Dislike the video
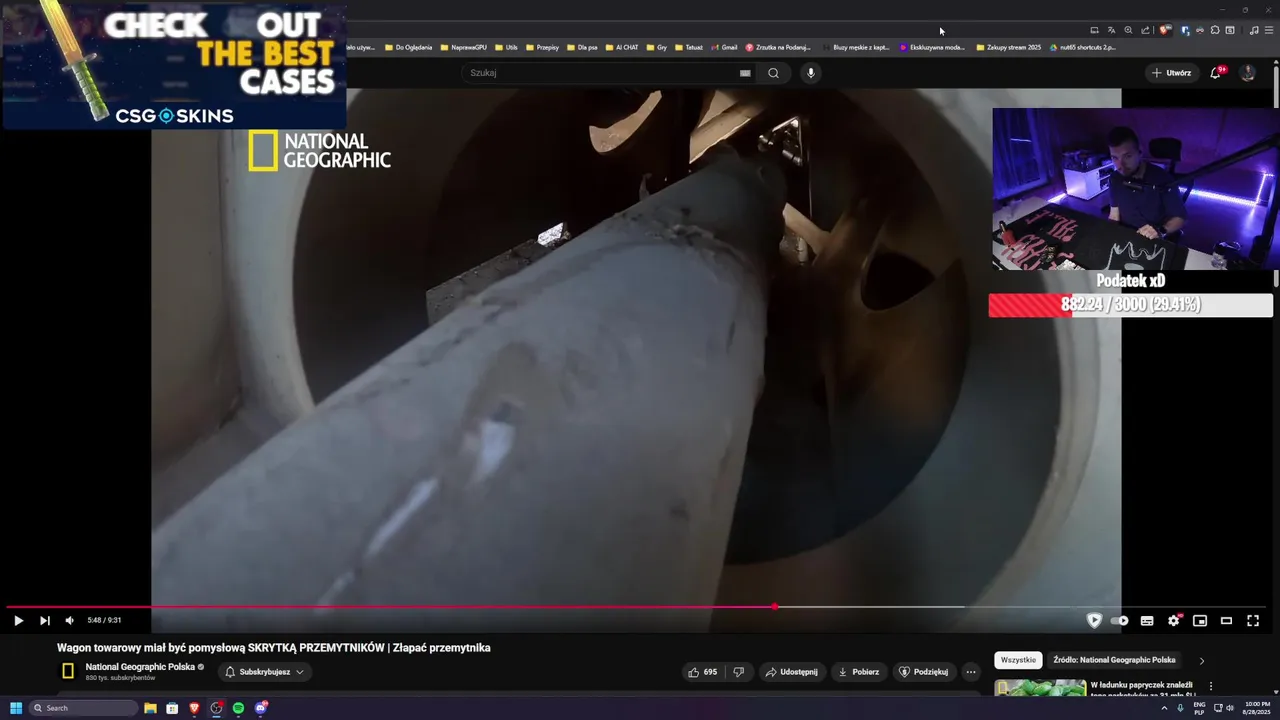 tap(739, 672)
